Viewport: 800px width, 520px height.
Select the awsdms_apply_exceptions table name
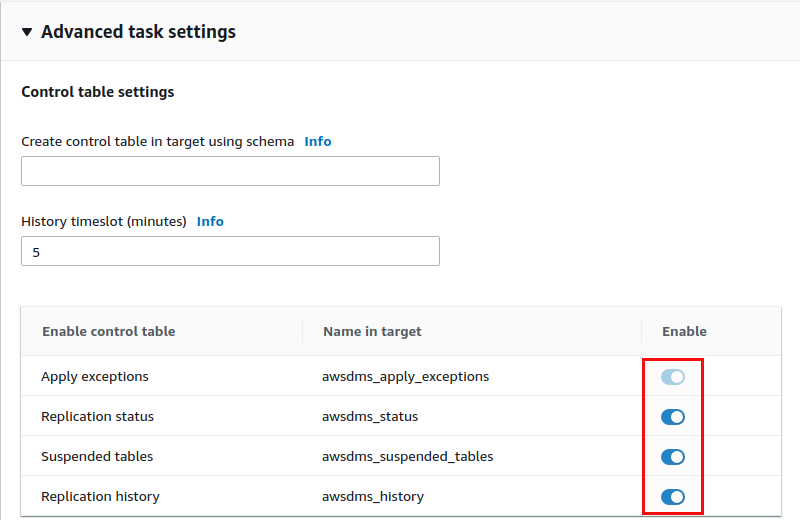coord(406,377)
